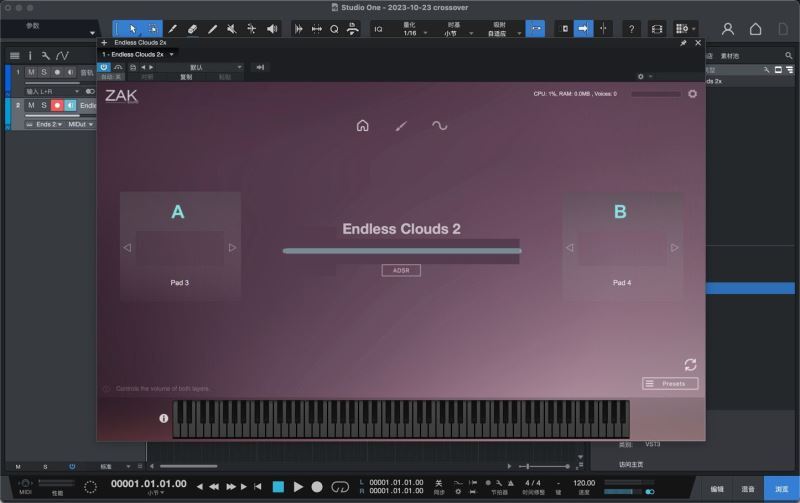The image size is (800, 503).
Task: Click tempo value 120.00
Action: 584,483
